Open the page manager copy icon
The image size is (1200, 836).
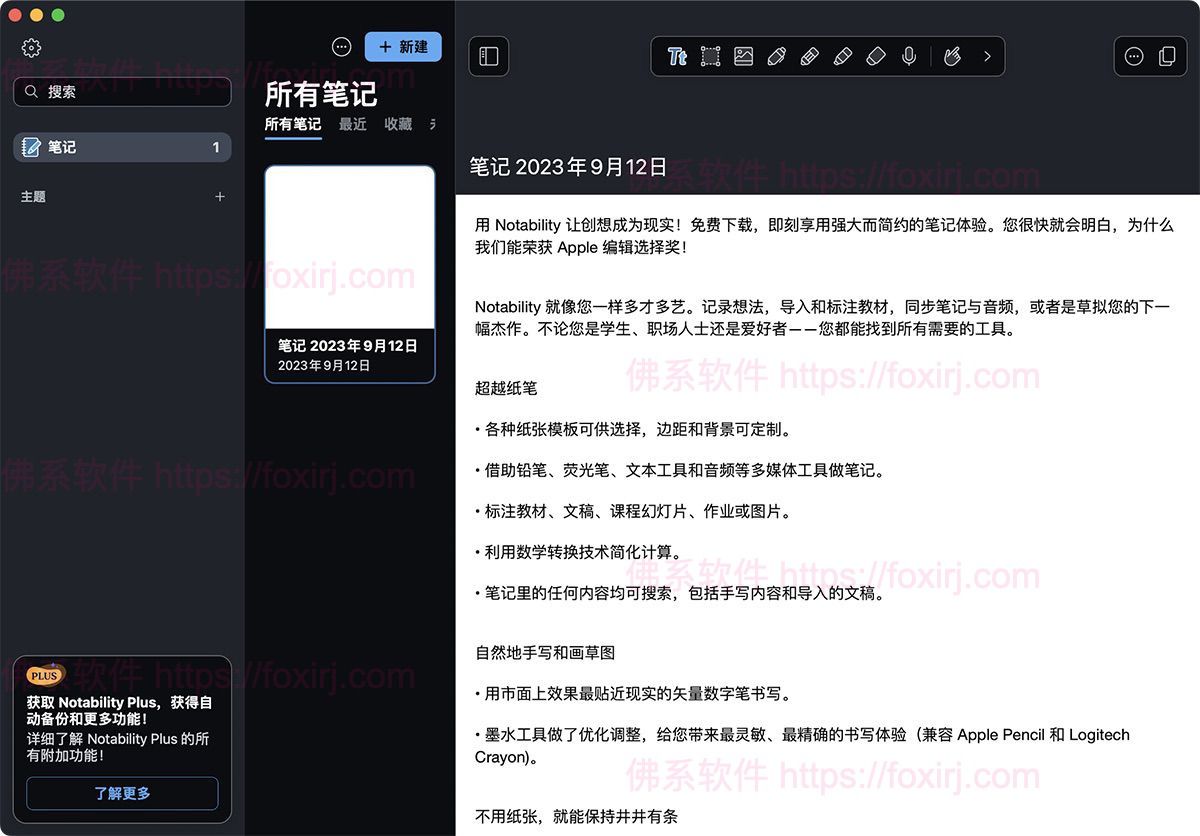click(1167, 57)
